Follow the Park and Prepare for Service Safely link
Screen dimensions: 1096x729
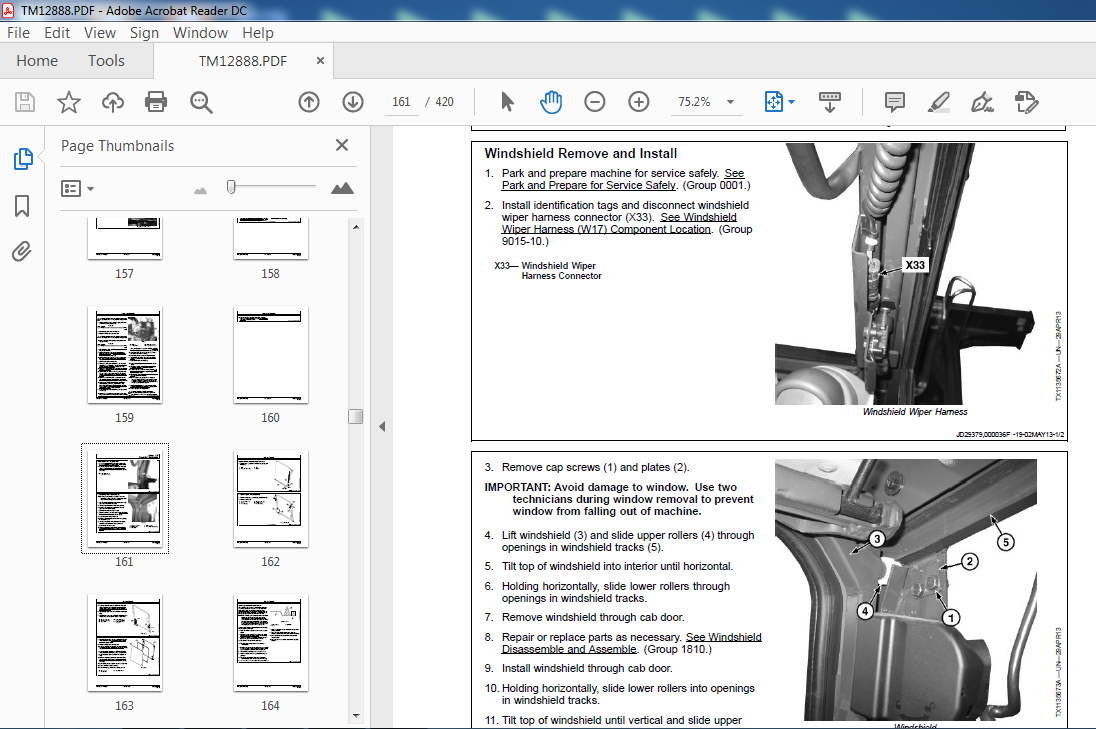(589, 185)
